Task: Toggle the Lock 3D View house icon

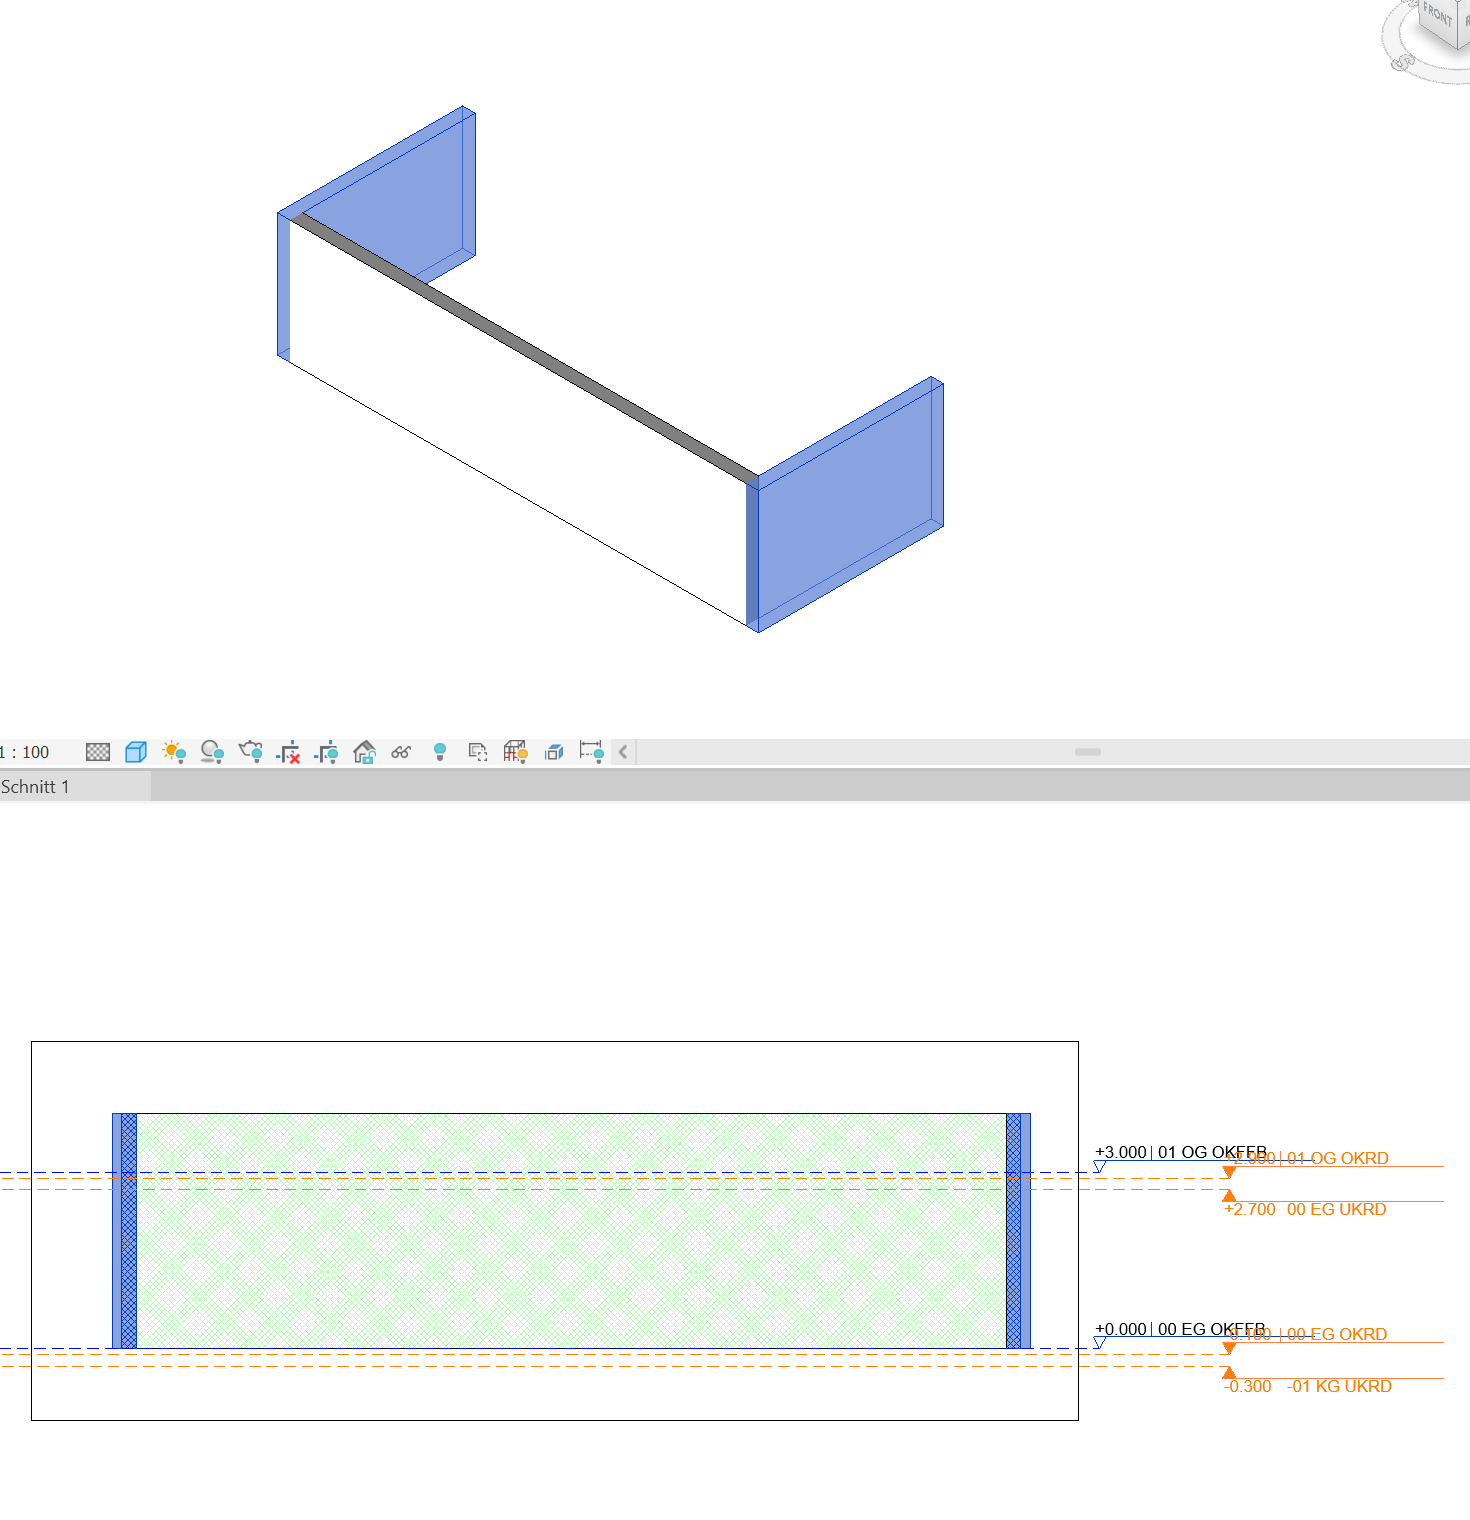Action: tap(365, 752)
